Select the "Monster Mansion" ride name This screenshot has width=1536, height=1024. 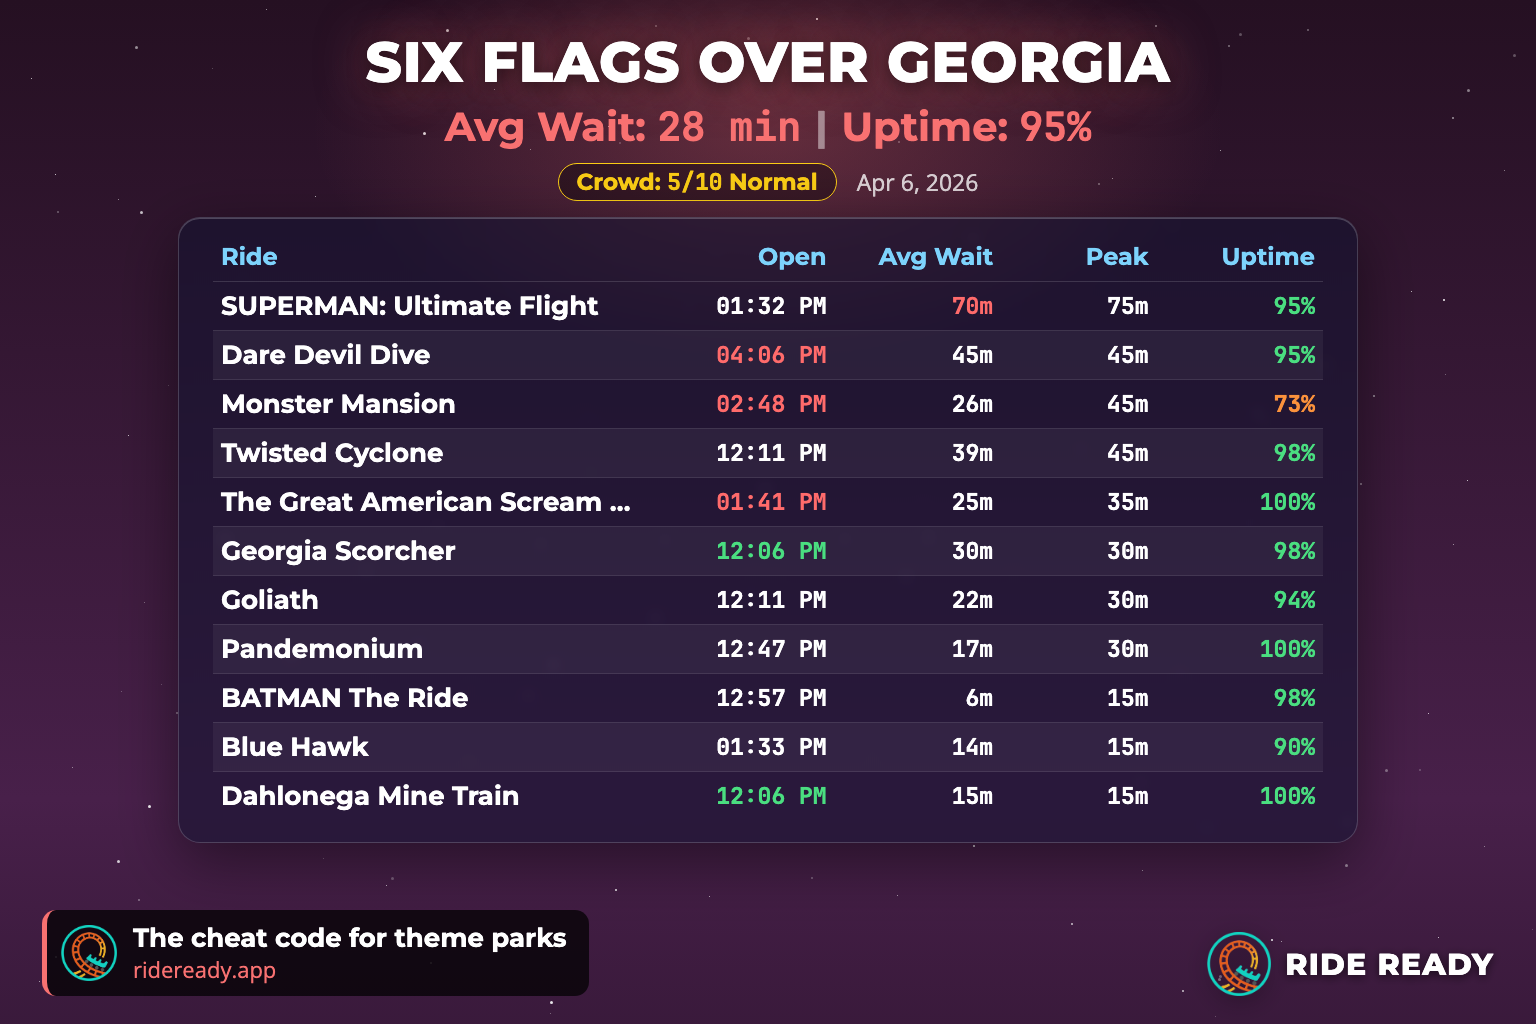pyautogui.click(x=338, y=404)
